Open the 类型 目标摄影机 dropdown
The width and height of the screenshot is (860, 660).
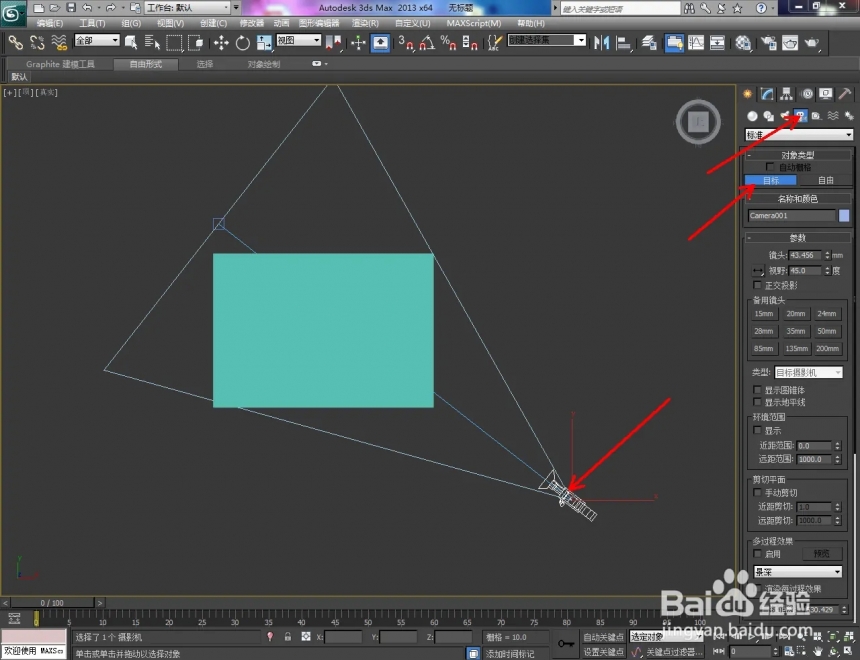[x=808, y=373]
